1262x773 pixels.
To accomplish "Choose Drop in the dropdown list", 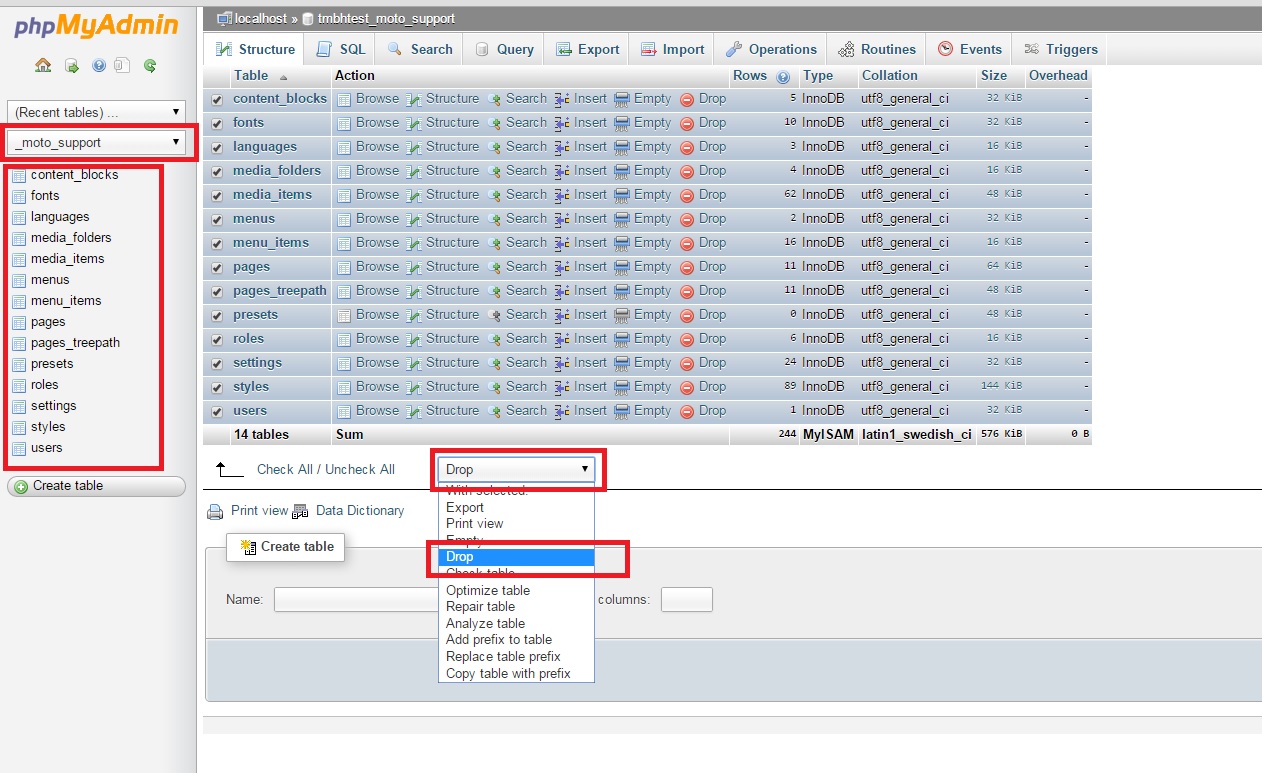I will tap(516, 556).
